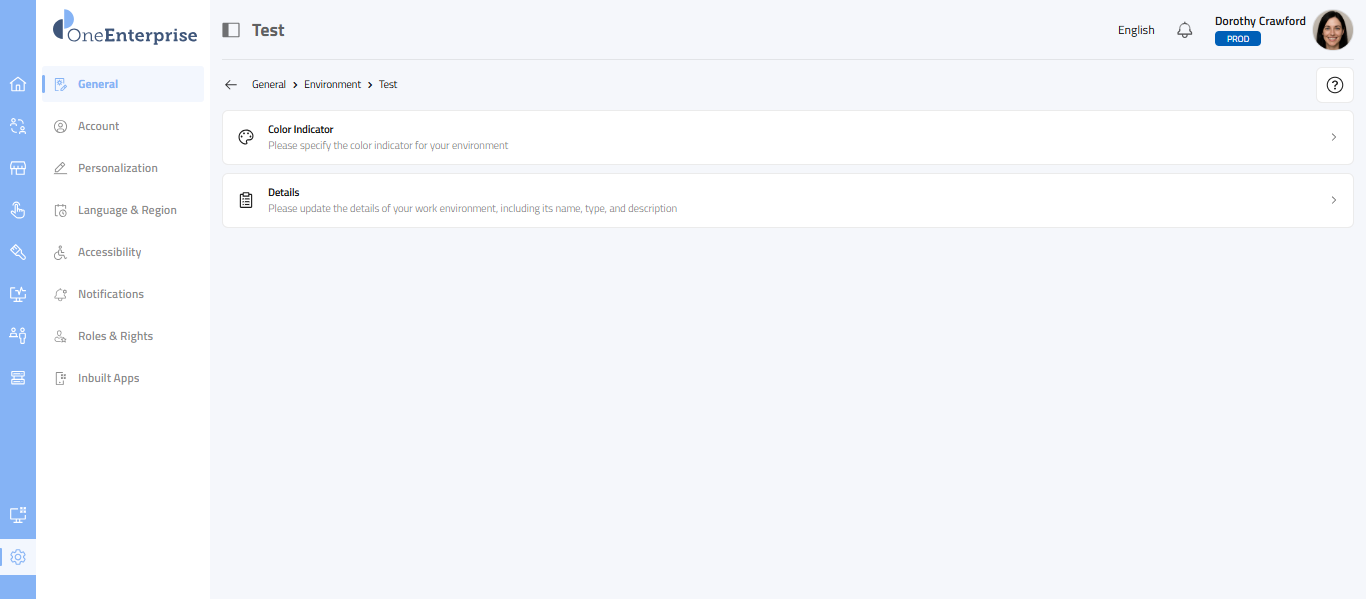Open Personalization settings
This screenshot has height=599, width=1366.
tap(117, 168)
